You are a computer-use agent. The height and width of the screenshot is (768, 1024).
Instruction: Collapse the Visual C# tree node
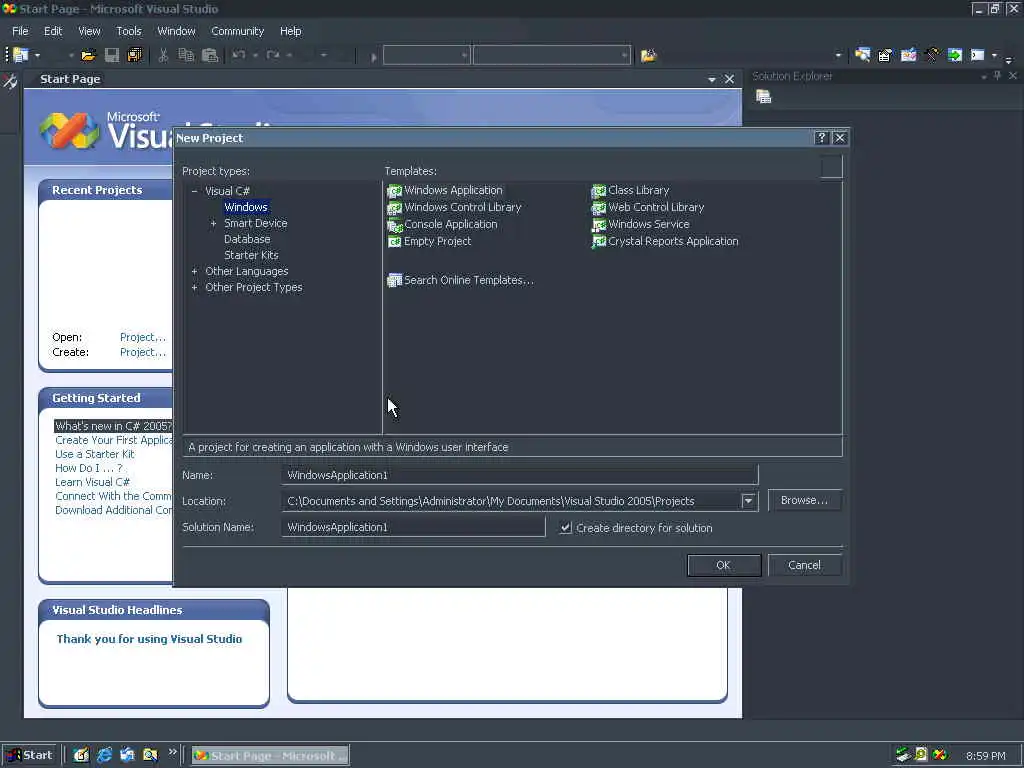click(x=194, y=191)
